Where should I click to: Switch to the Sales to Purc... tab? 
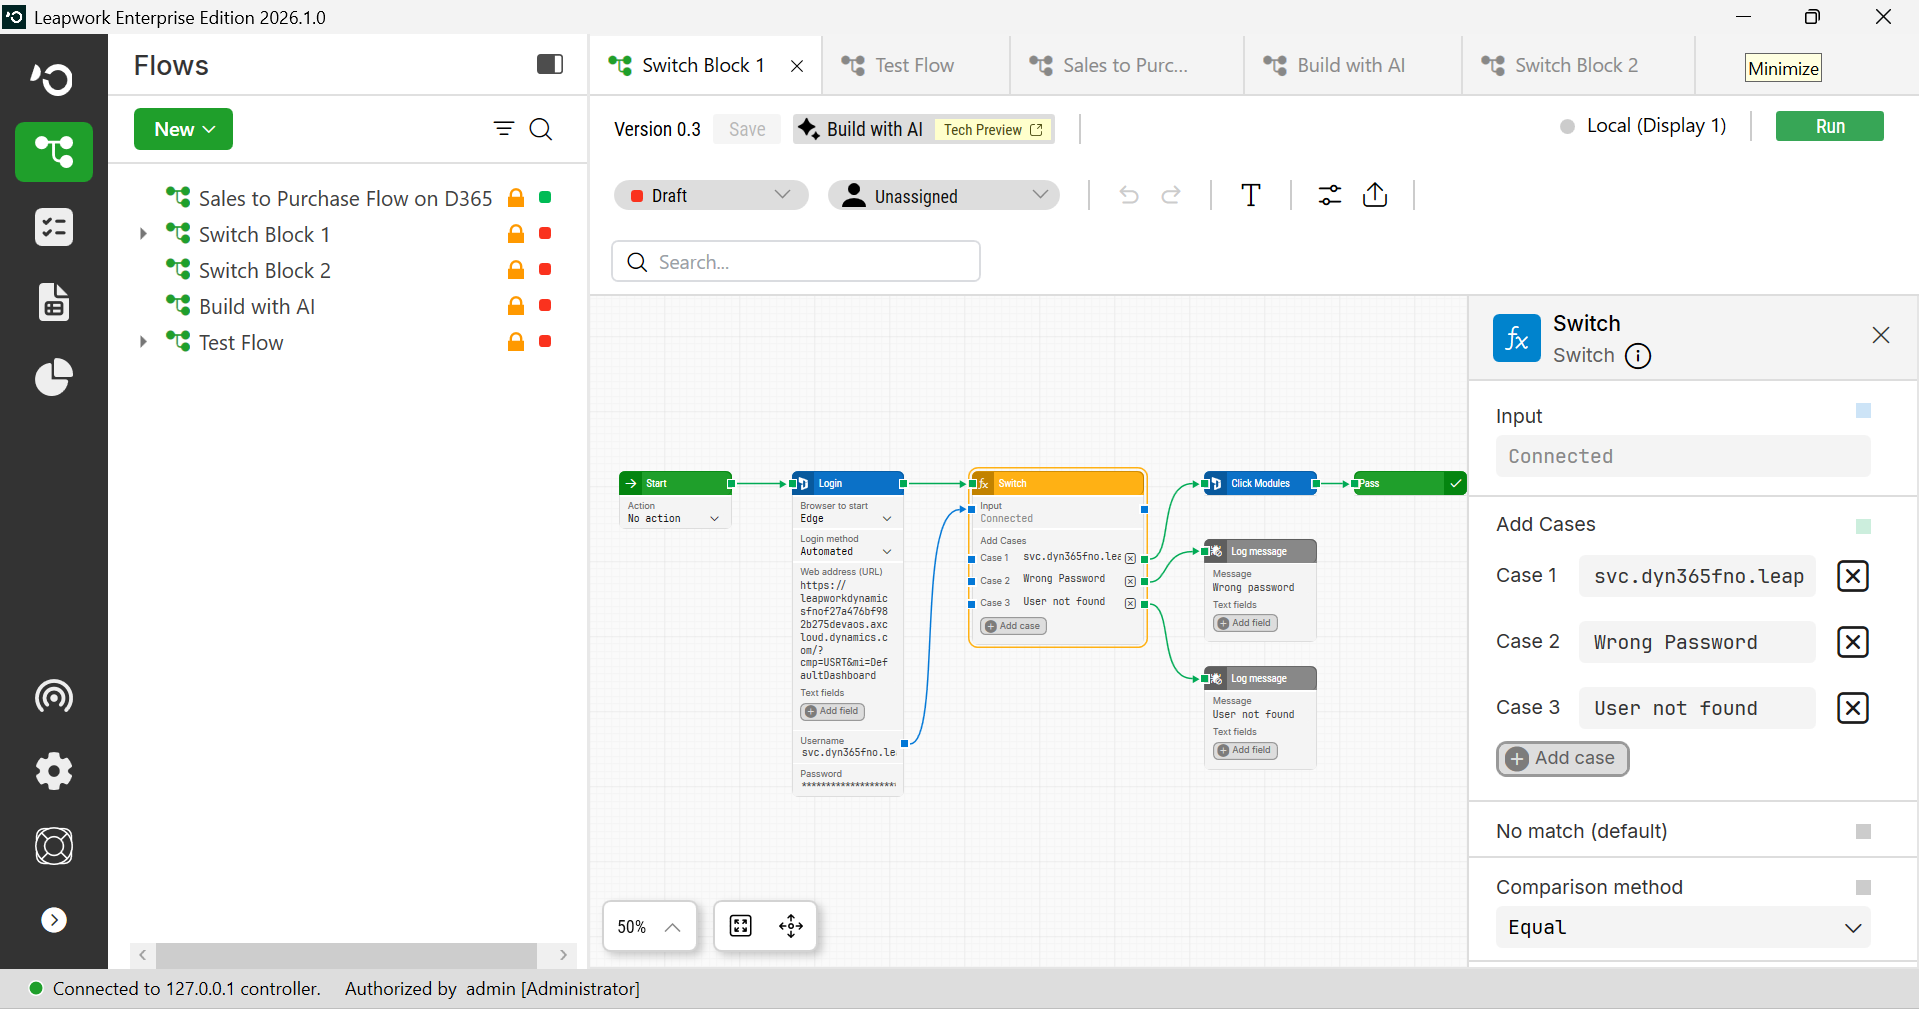[1125, 65]
